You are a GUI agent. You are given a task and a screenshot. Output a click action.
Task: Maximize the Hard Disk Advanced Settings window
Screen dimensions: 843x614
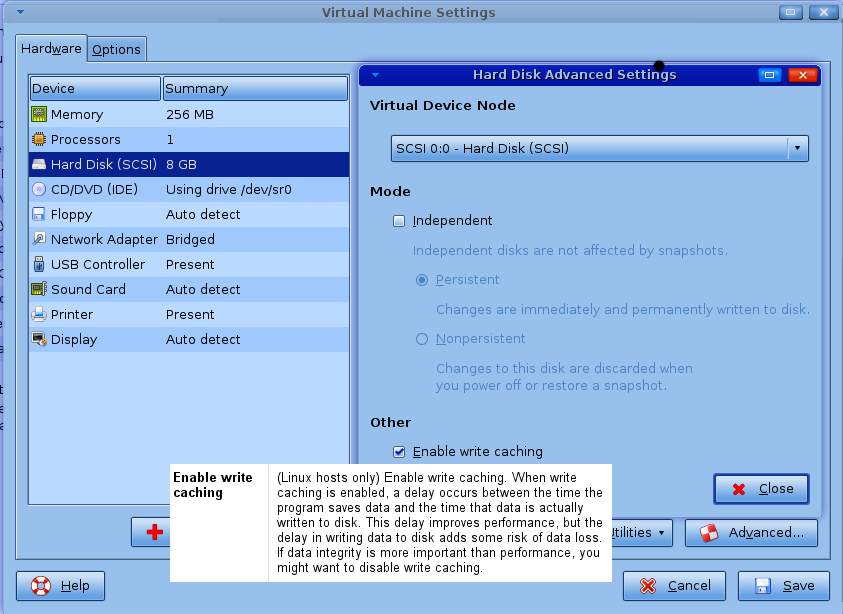tap(769, 75)
